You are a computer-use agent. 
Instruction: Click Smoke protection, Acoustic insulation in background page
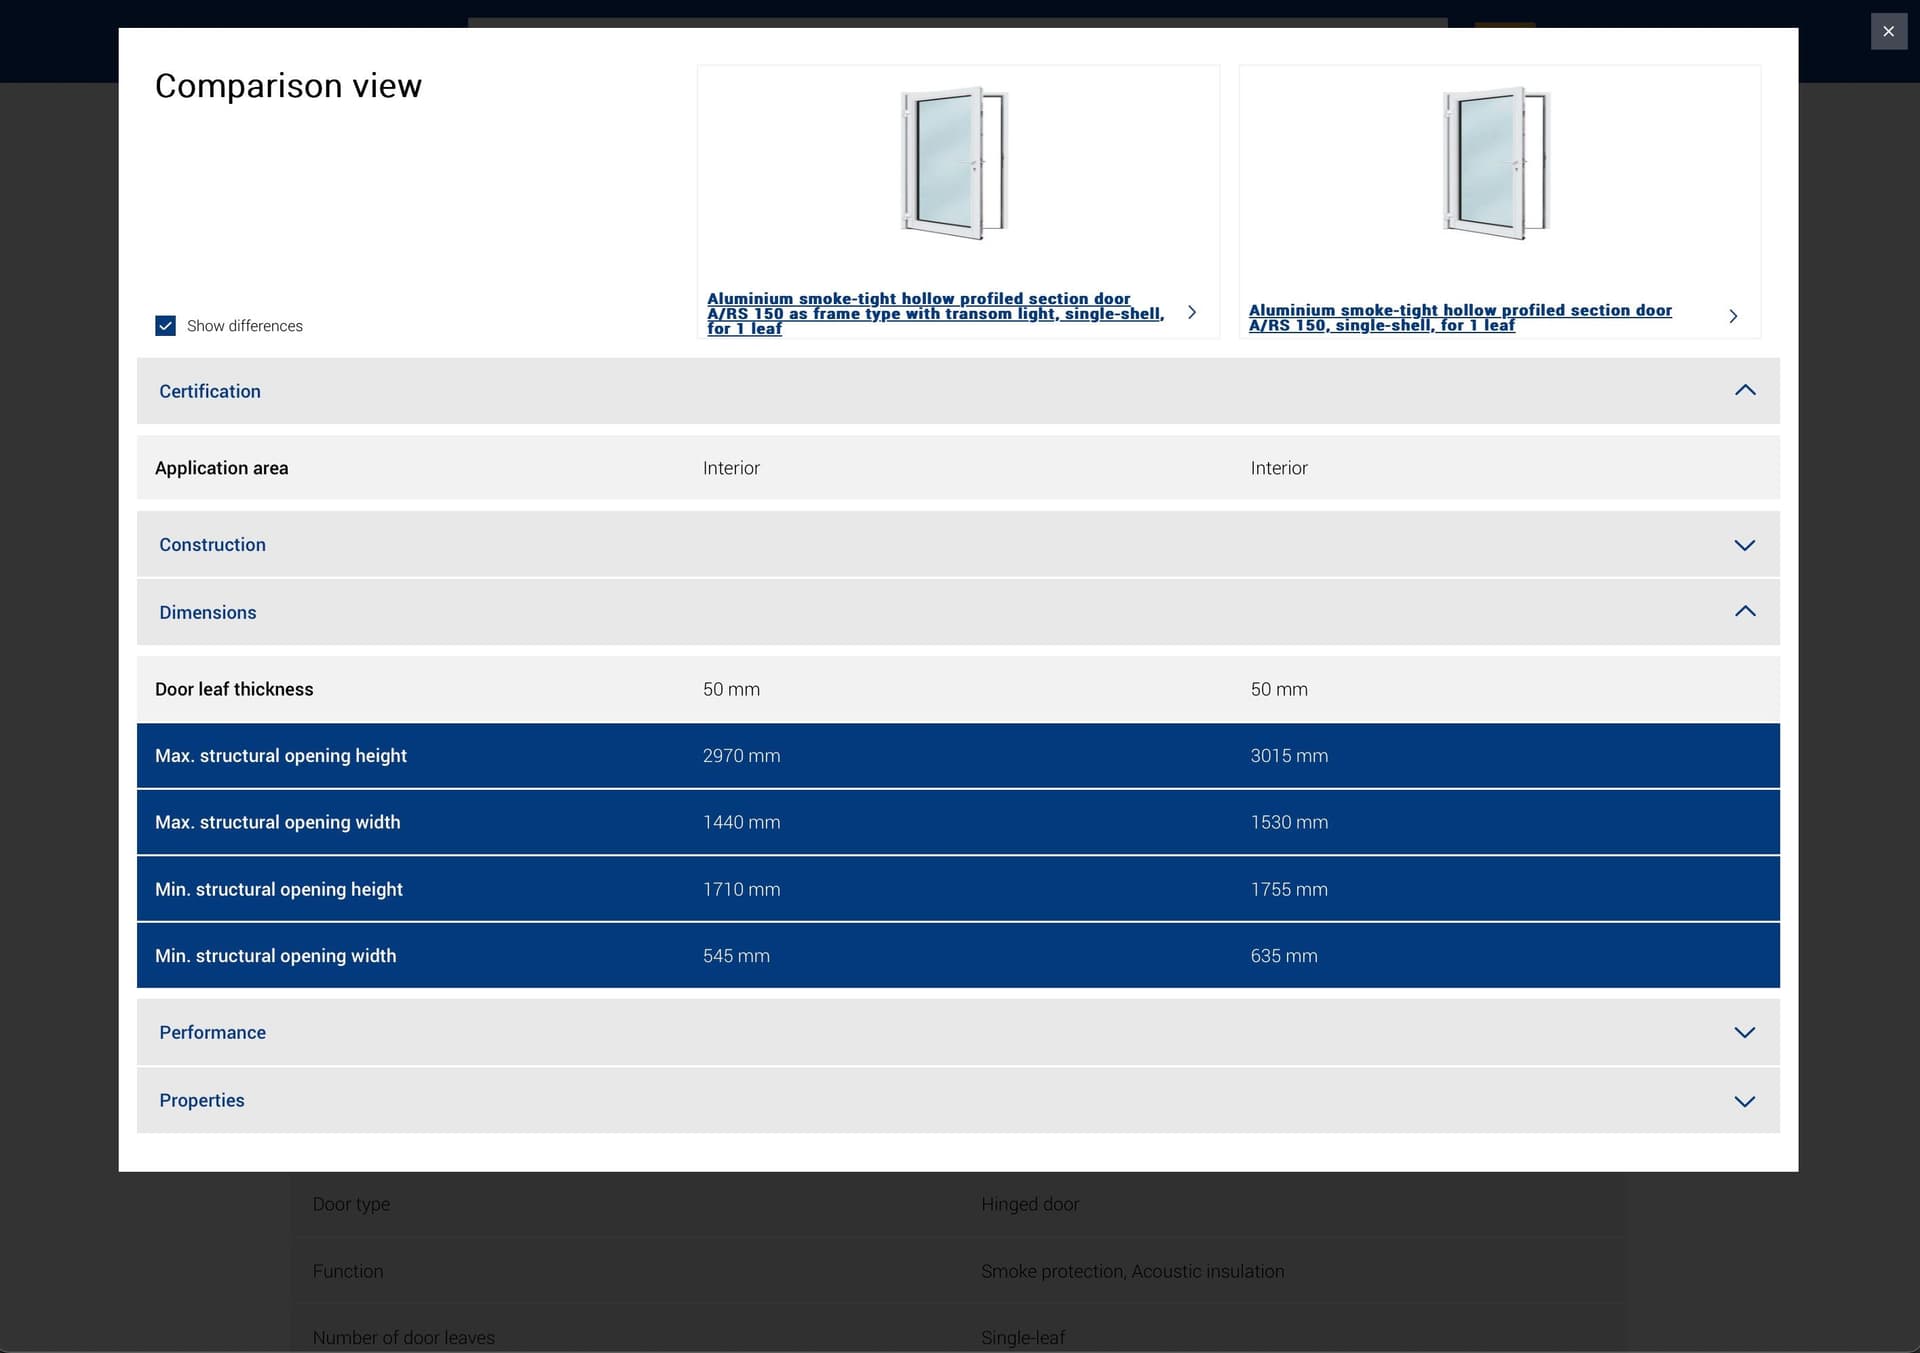(x=1132, y=1271)
